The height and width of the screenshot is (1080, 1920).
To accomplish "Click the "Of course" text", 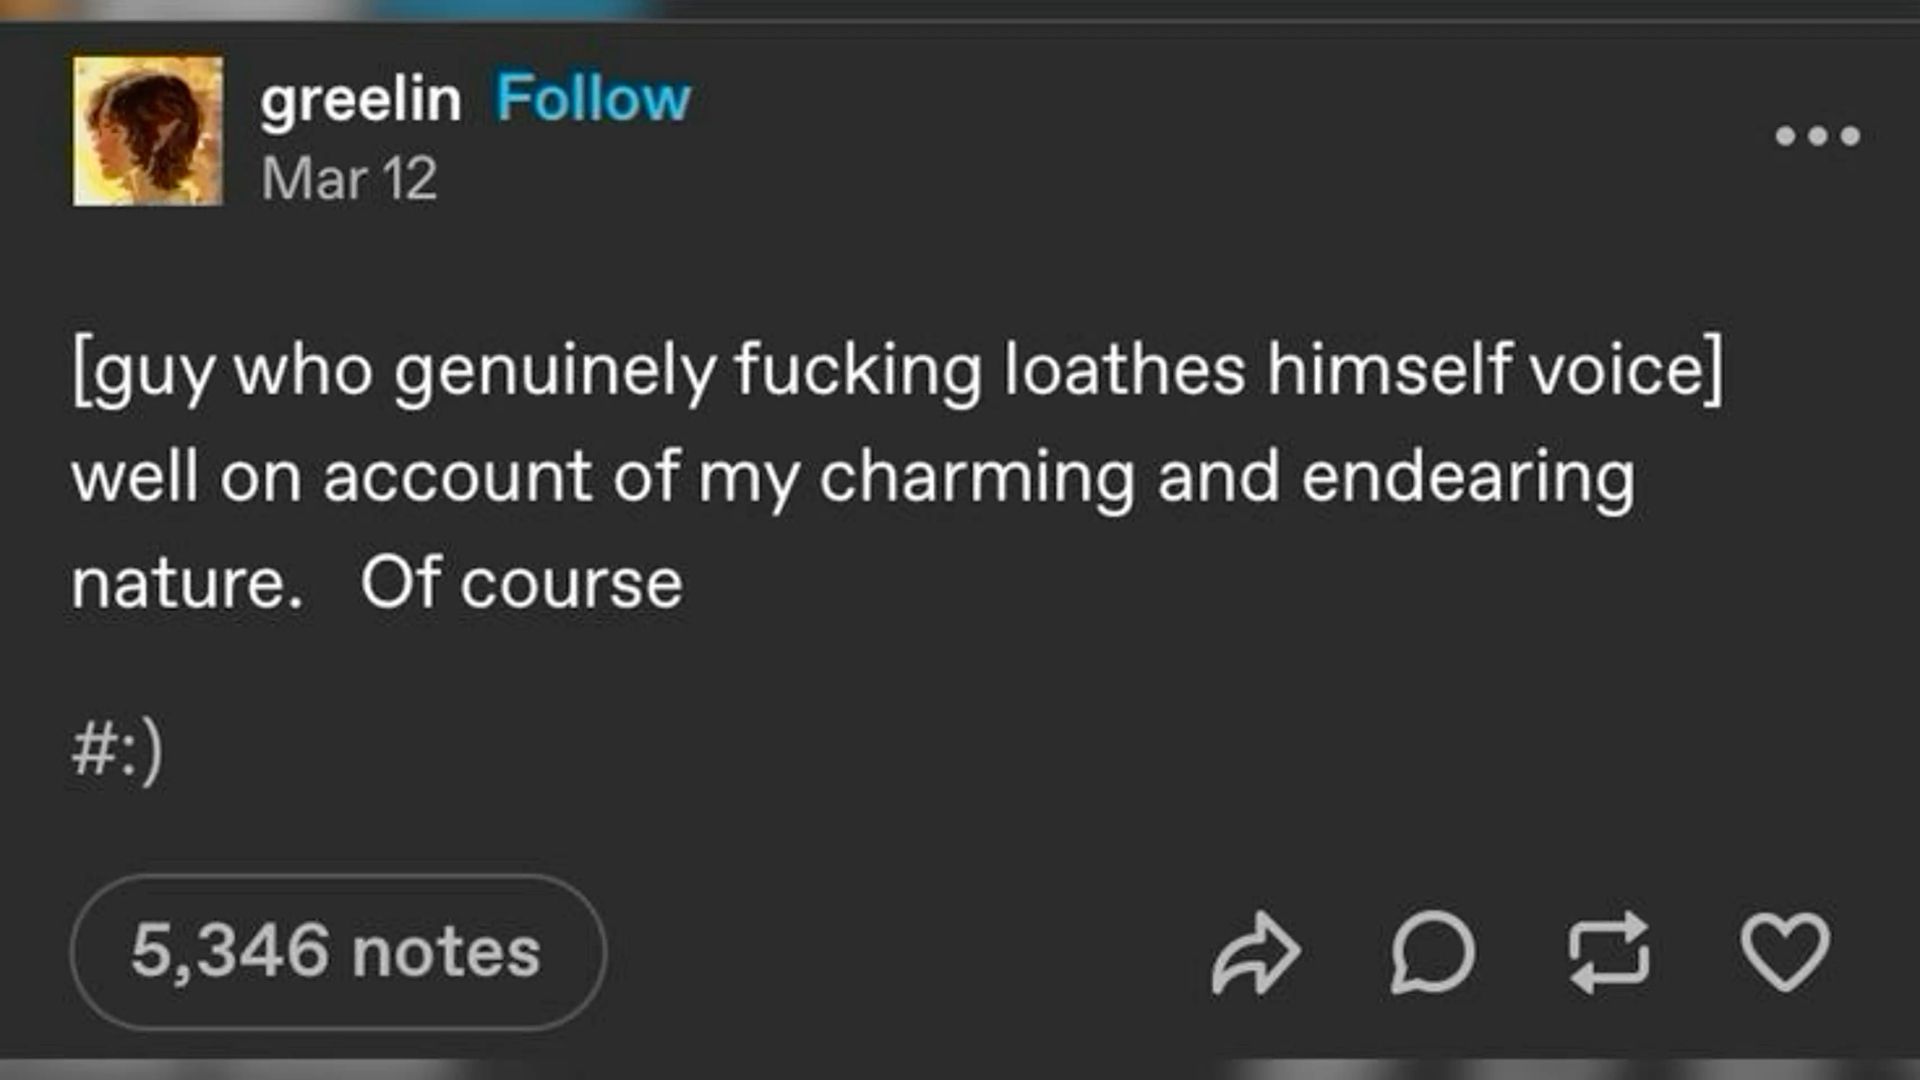I will coord(521,583).
